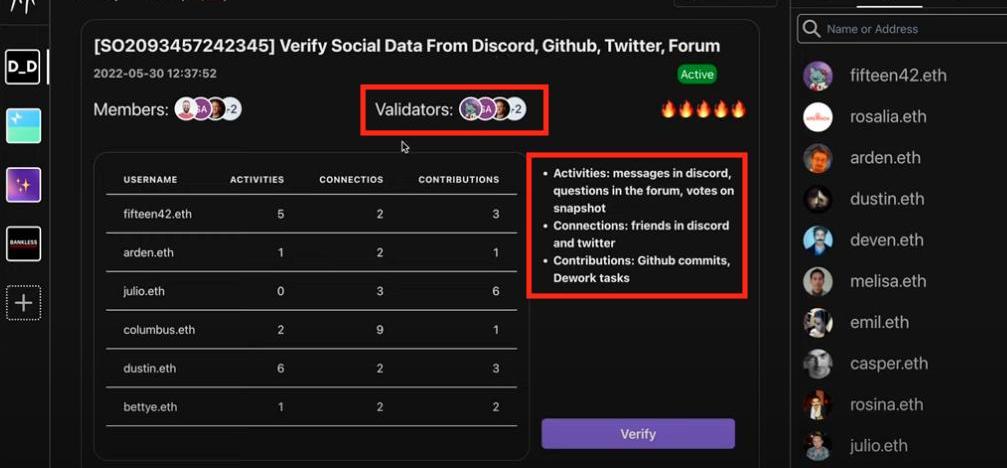
Task: Open melisa.eth profile from list
Action: (888, 282)
